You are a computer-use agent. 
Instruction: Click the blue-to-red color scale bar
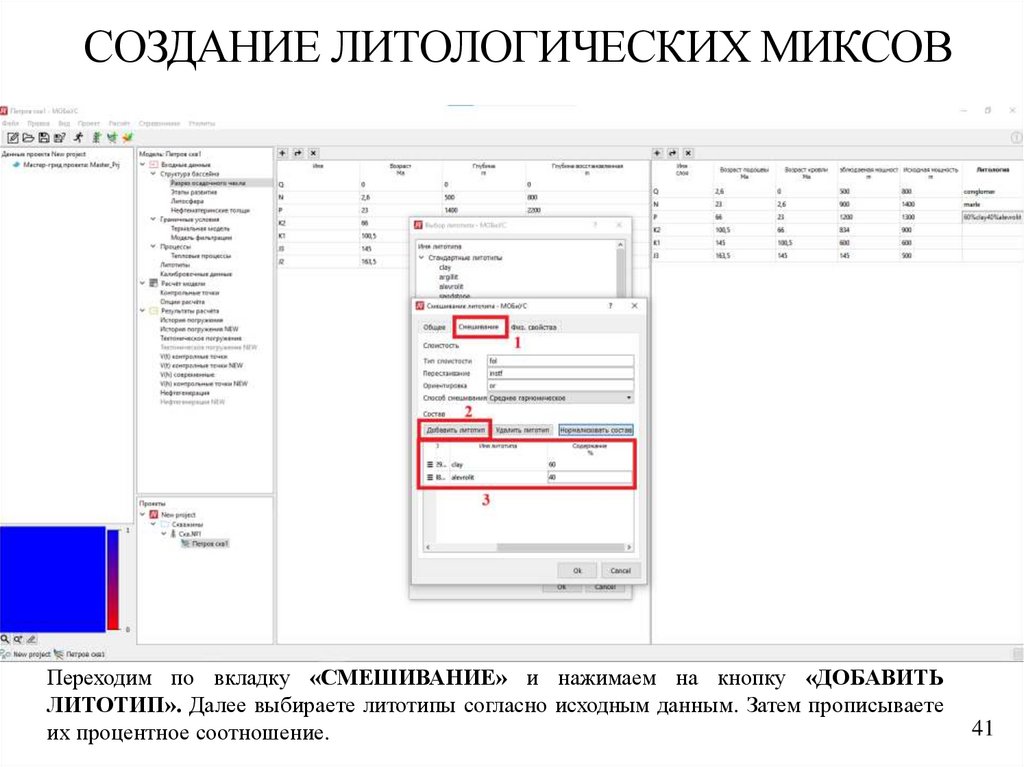[113, 579]
